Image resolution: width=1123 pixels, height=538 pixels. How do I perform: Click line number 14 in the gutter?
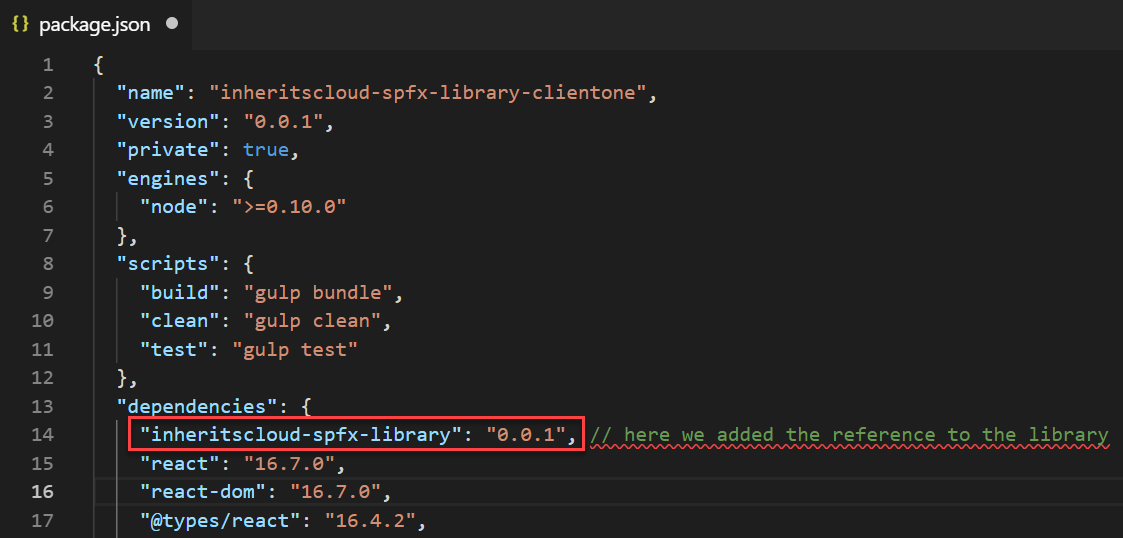pyautogui.click(x=43, y=435)
